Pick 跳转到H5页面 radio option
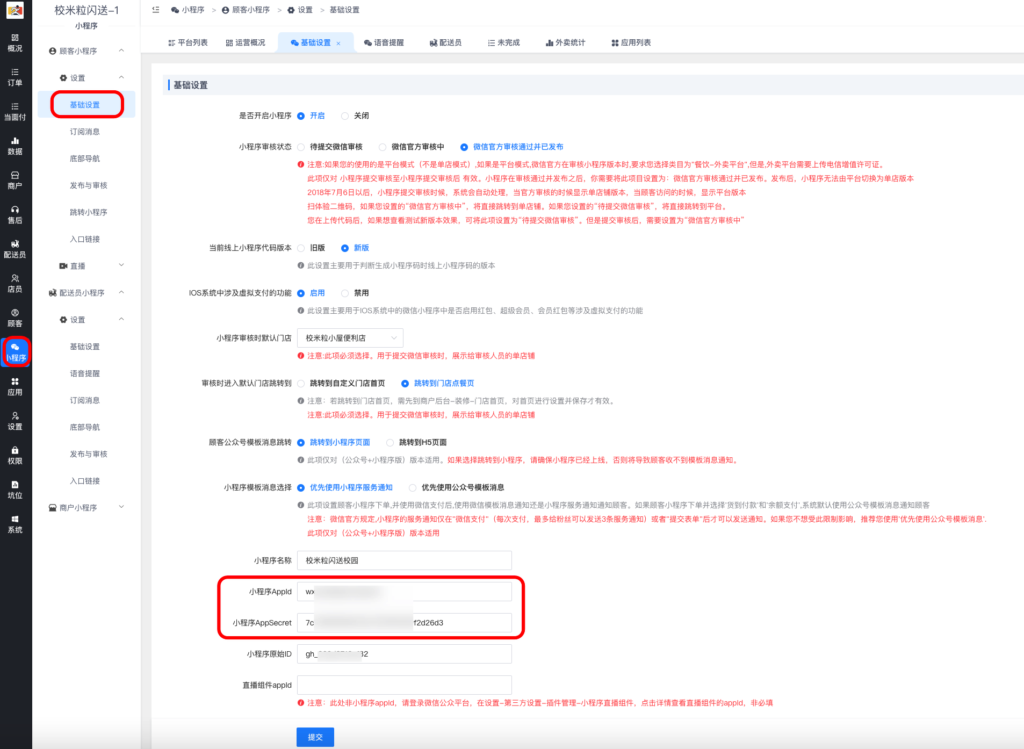Screen dimensions: 1024x749 pos(391,441)
